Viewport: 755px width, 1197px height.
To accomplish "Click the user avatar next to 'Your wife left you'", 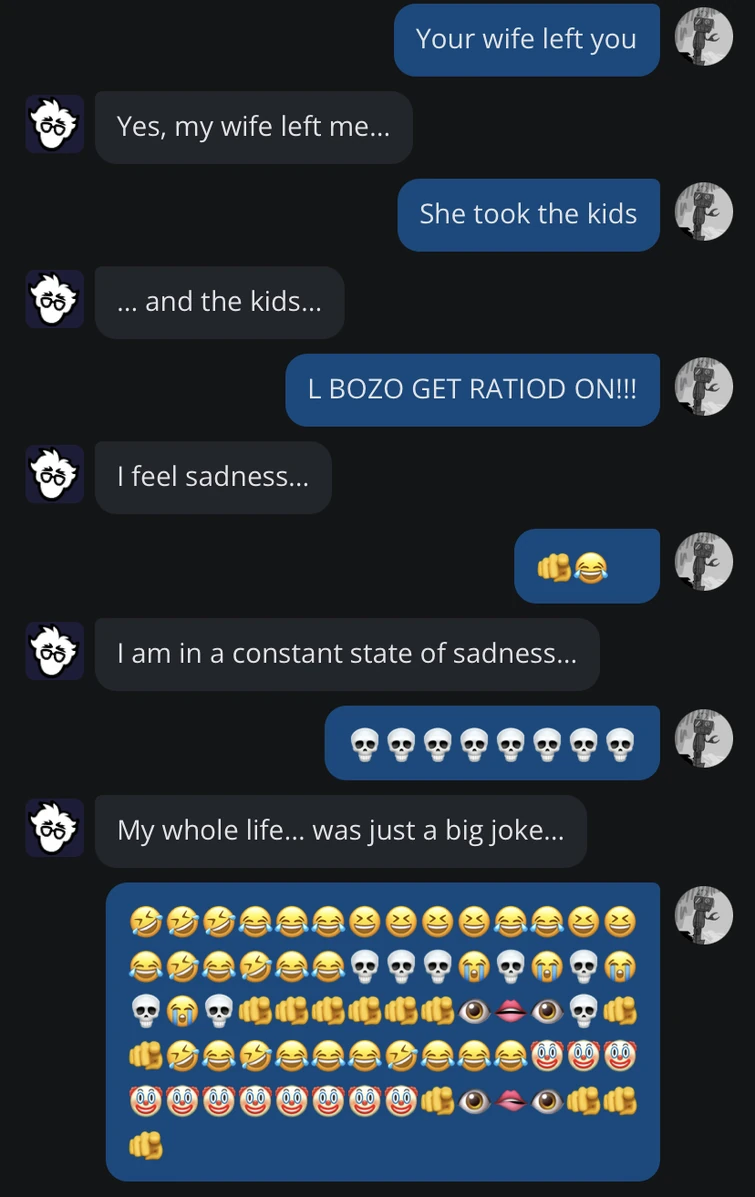I will click(704, 37).
